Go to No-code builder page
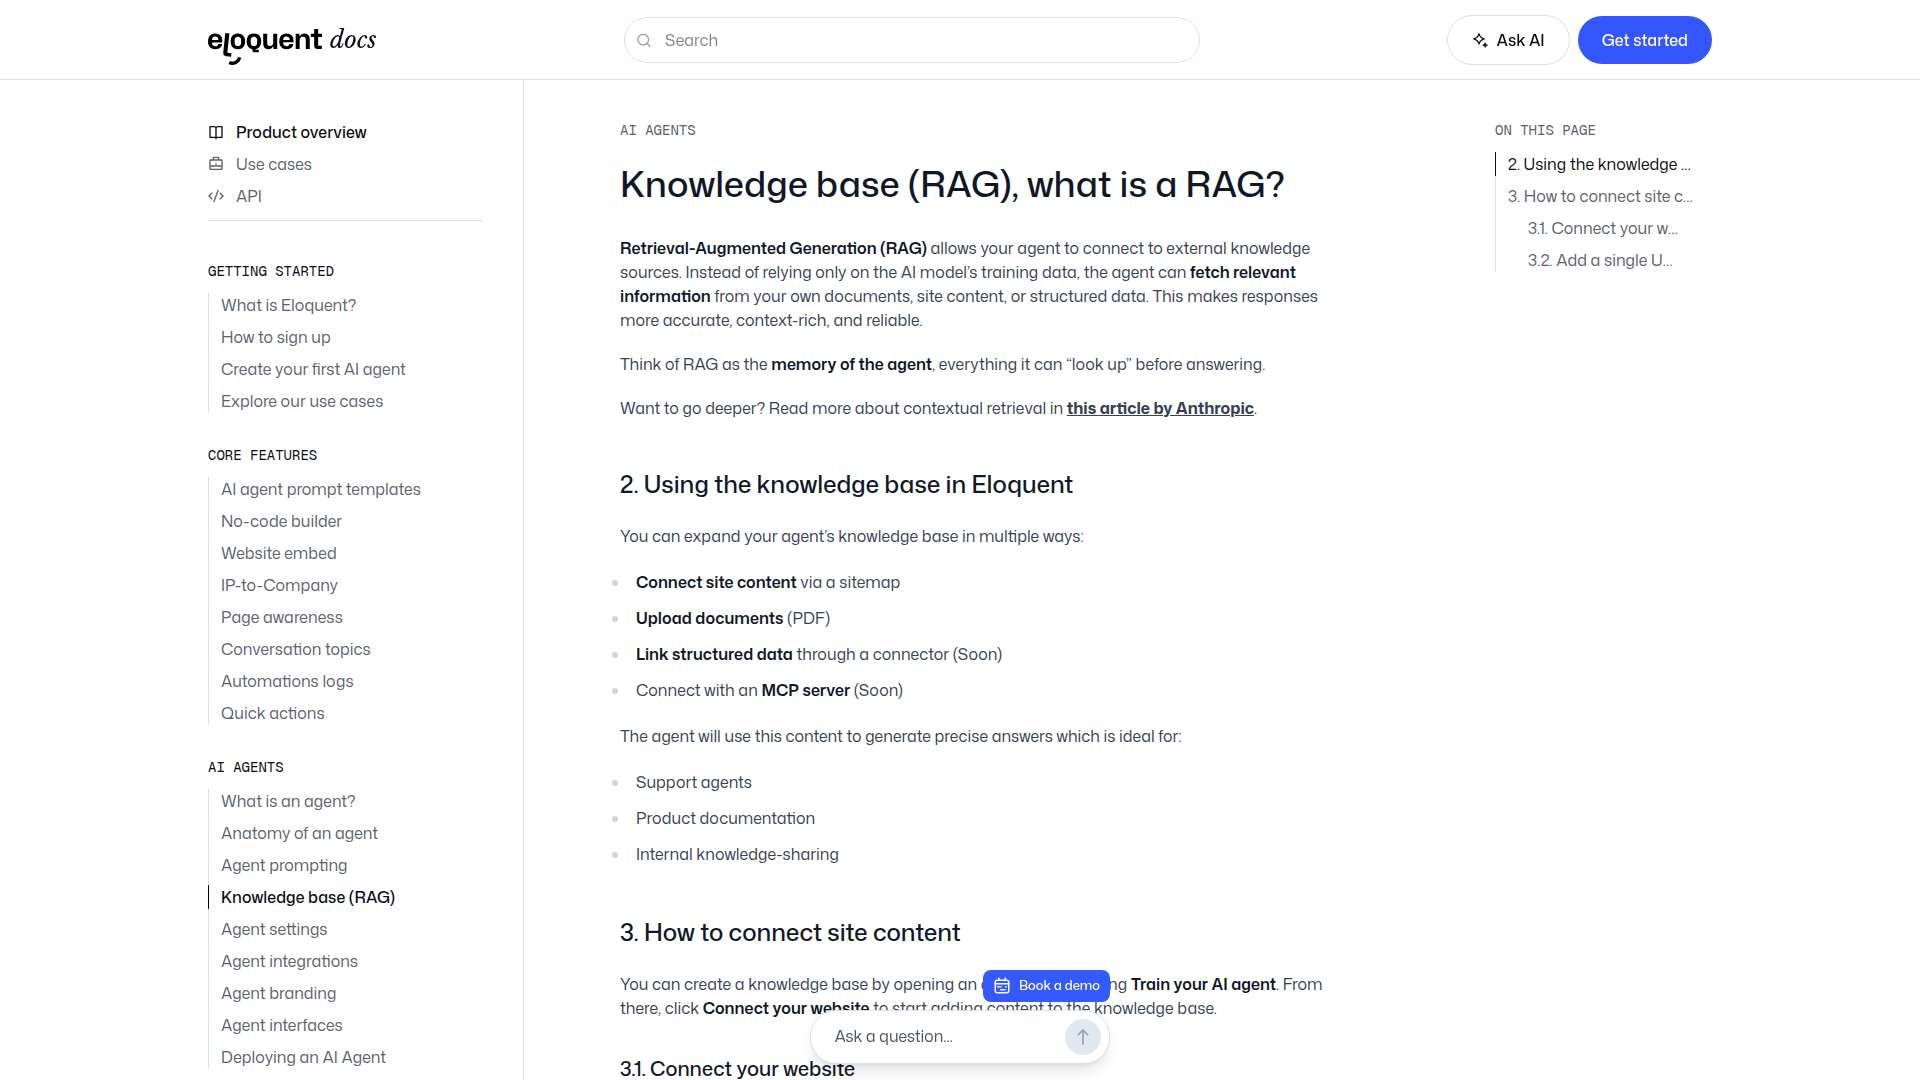The width and height of the screenshot is (1920, 1080). coord(281,521)
